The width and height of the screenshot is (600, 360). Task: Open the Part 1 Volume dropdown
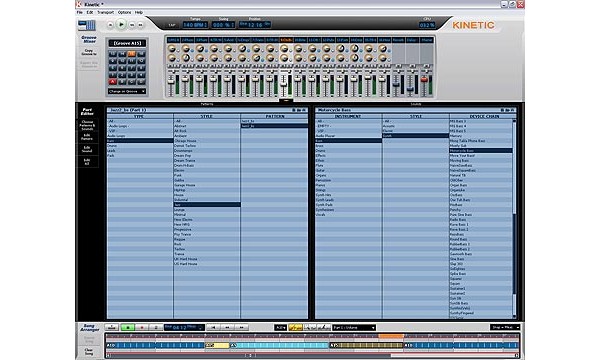[x=354, y=327]
